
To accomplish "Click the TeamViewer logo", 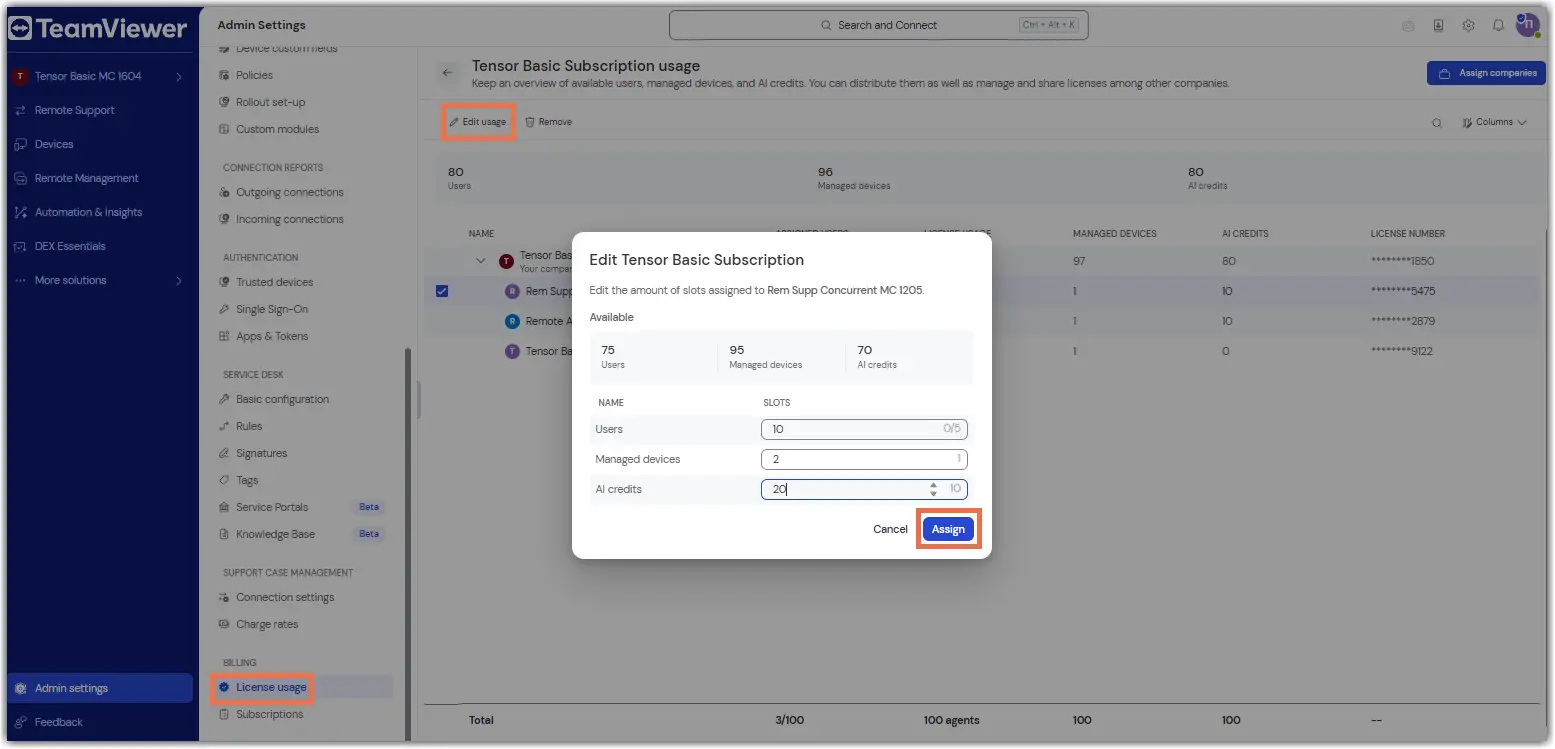I will point(98,29).
